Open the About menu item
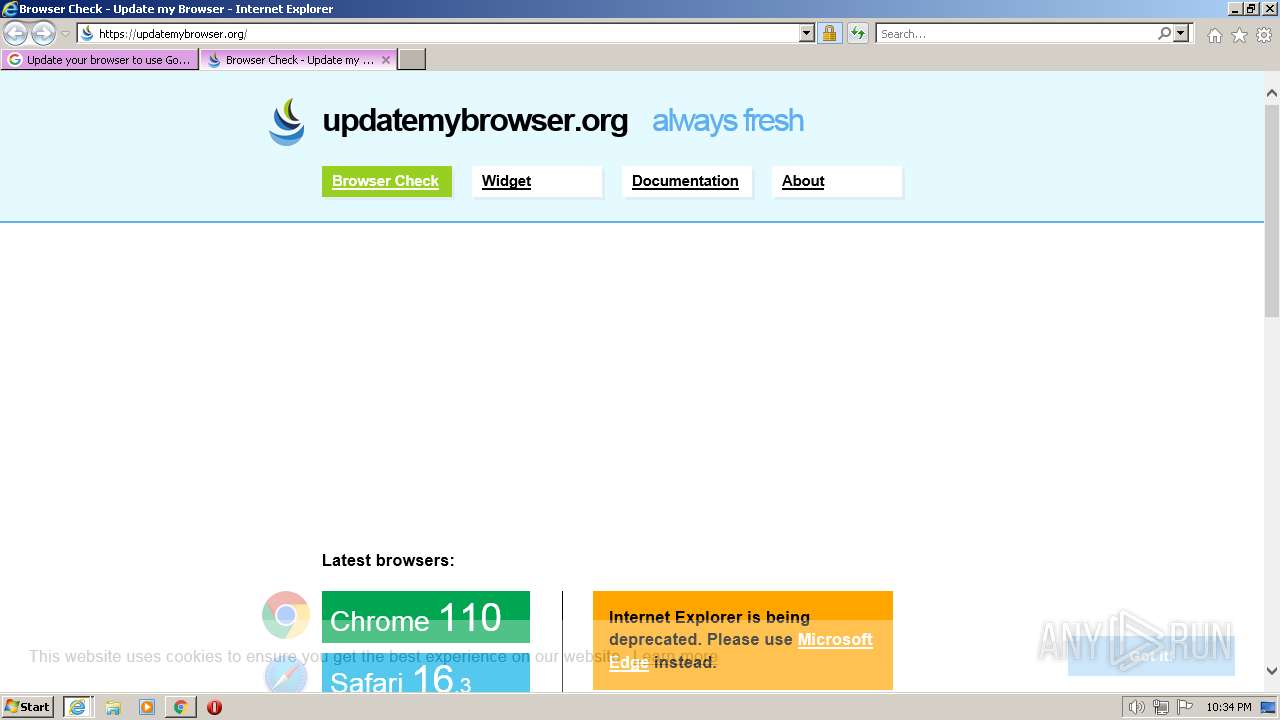The width and height of the screenshot is (1280, 720). click(837, 181)
